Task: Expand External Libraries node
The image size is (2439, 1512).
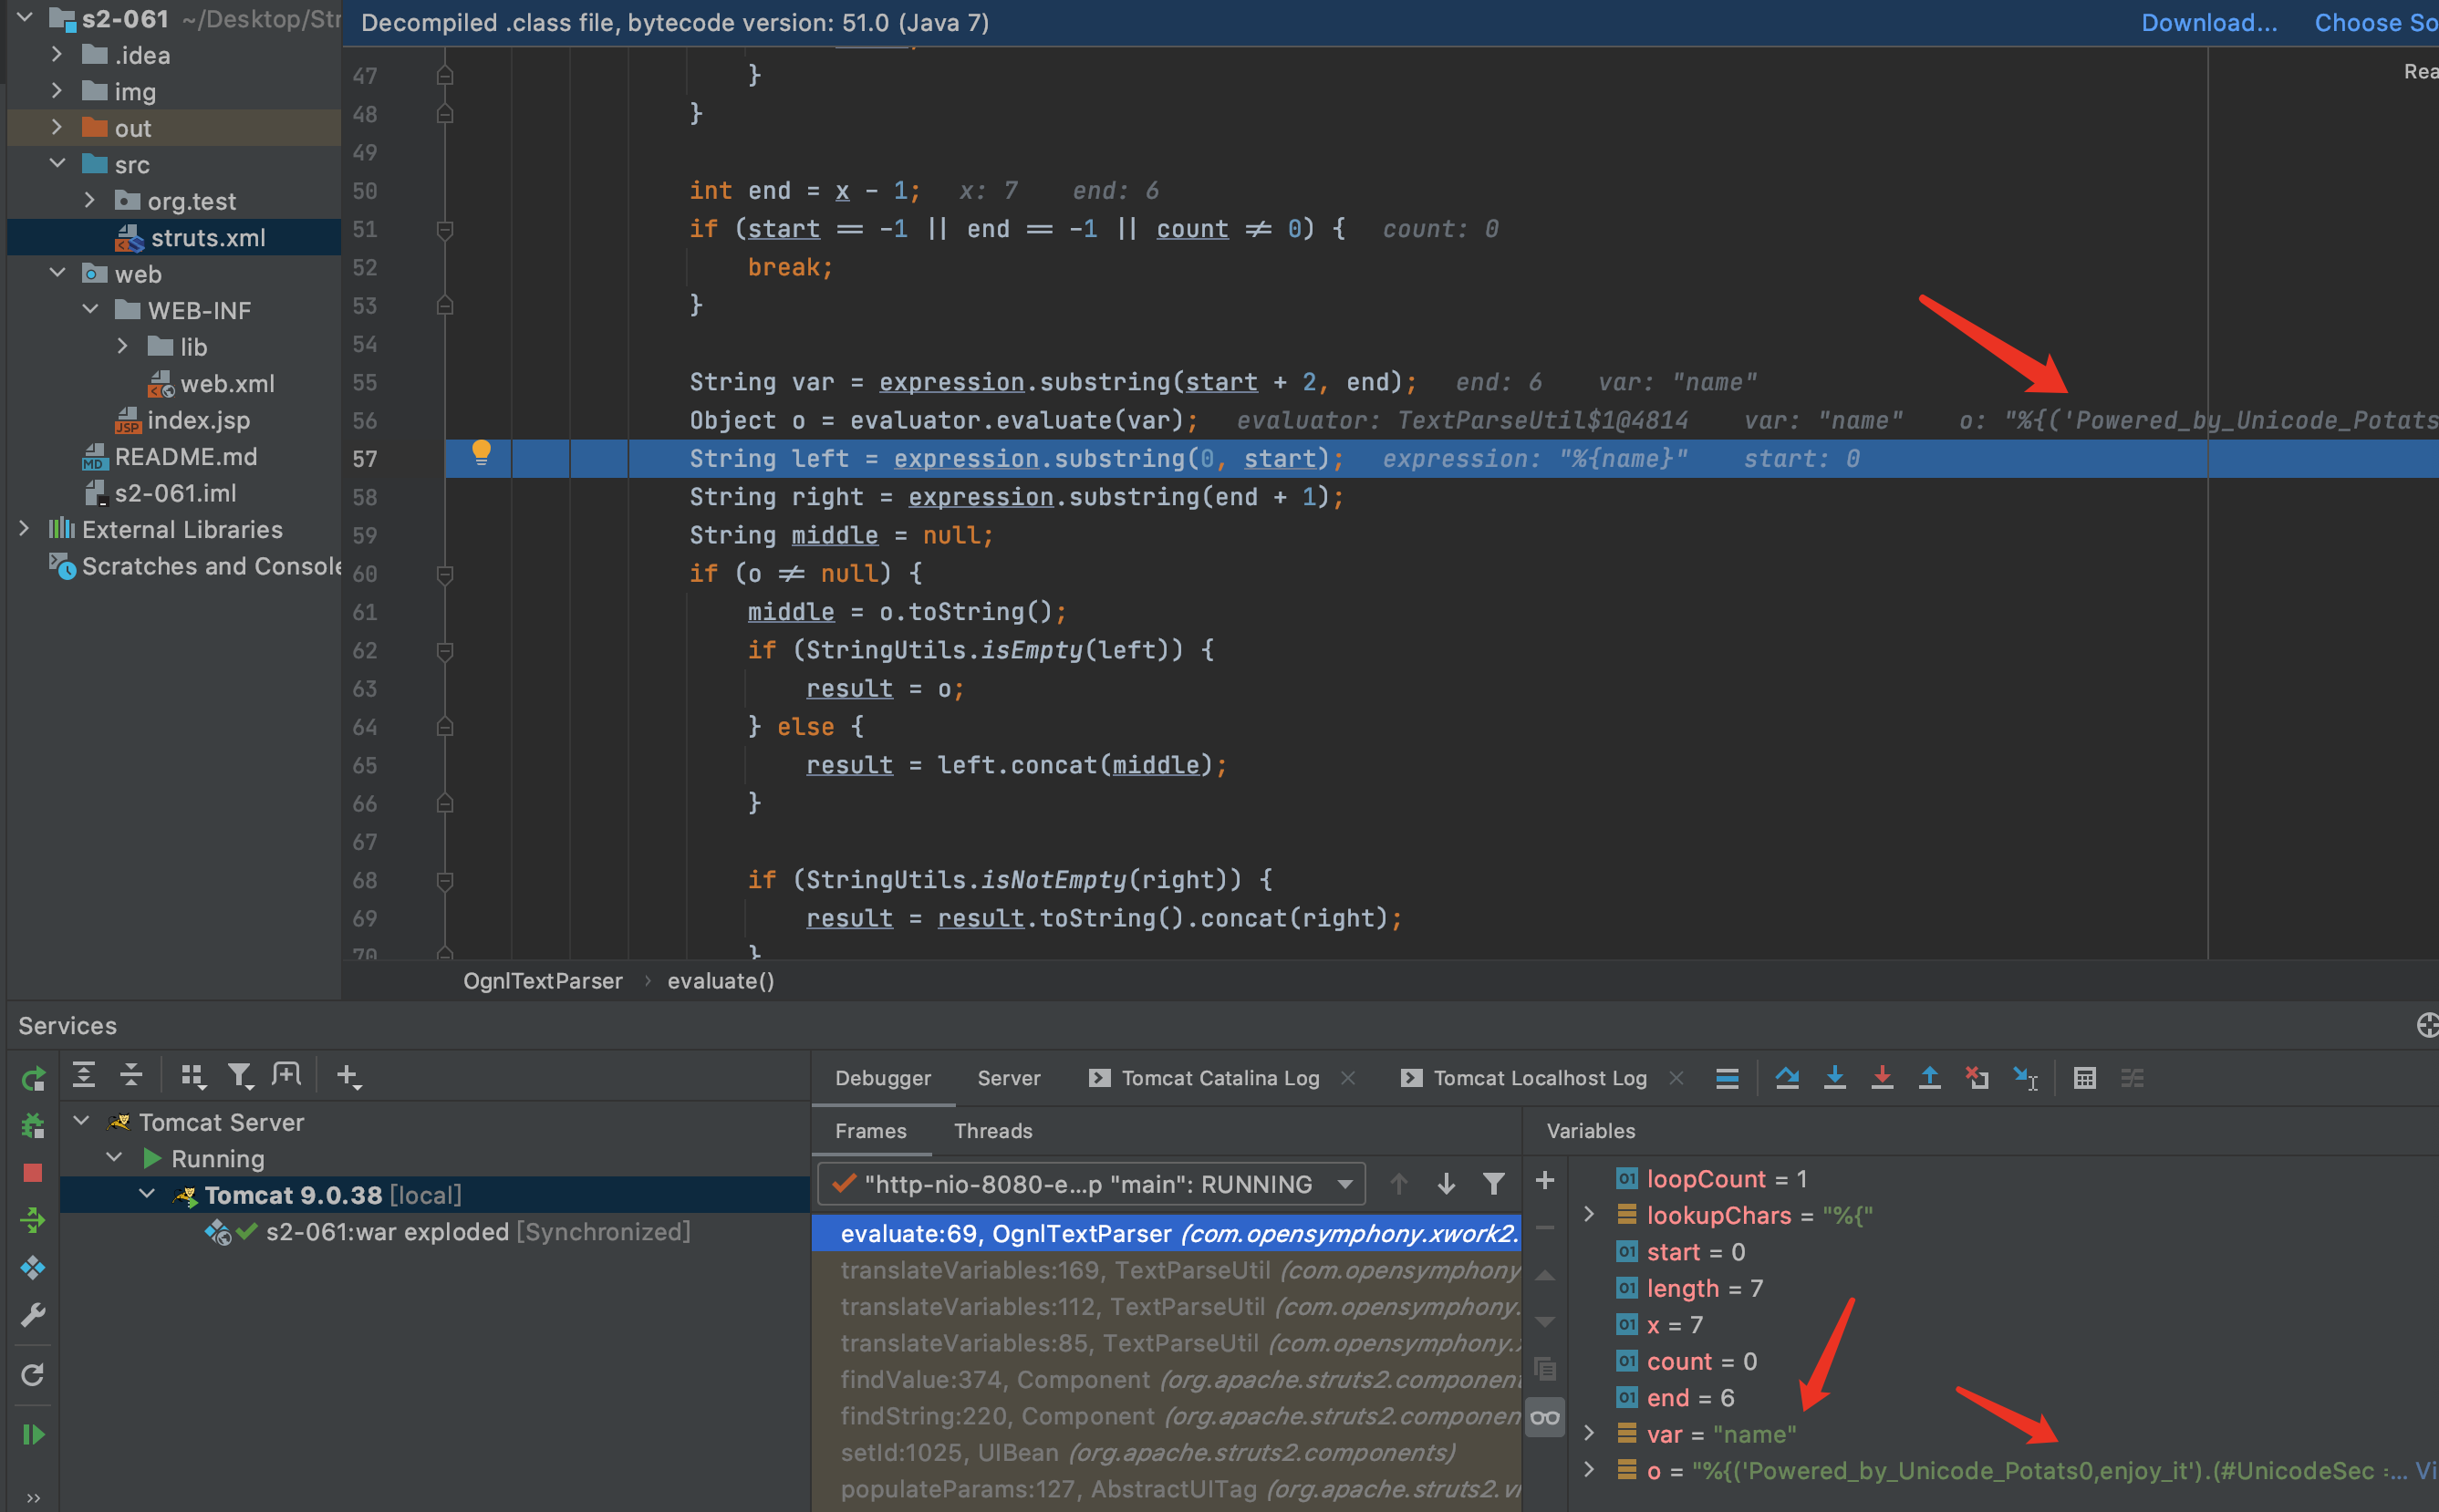Action: pos(24,528)
